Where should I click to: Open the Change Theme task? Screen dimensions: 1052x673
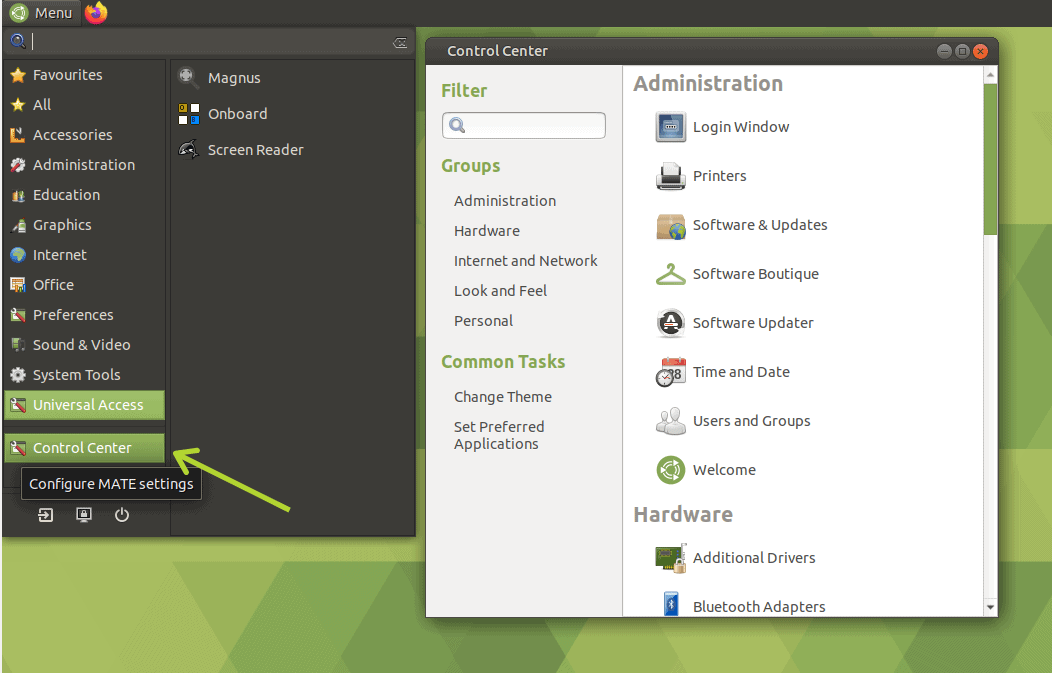point(503,396)
